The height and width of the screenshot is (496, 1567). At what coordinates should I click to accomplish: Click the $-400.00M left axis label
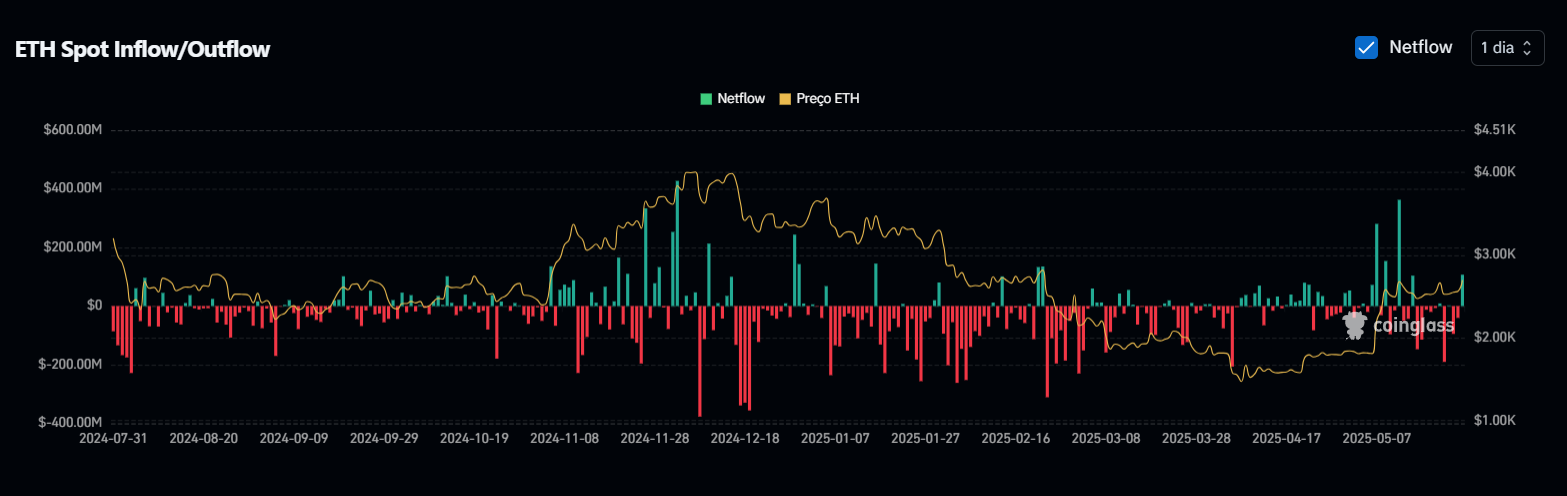point(70,422)
